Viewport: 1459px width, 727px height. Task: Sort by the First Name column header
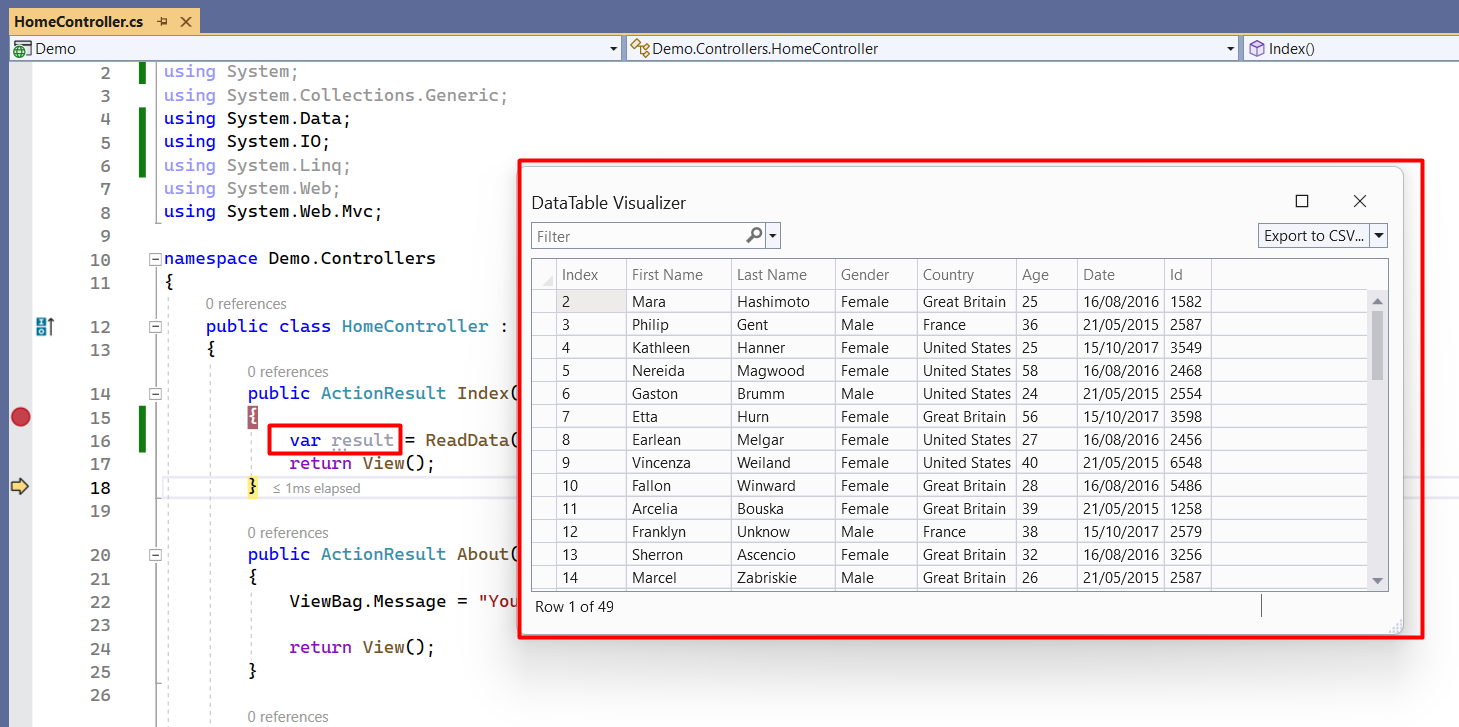(x=679, y=275)
